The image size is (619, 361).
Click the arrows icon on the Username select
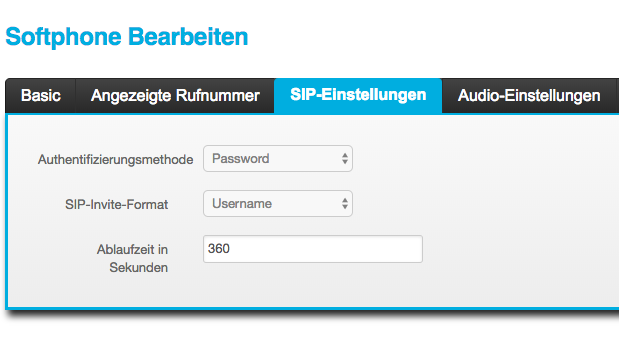pyautogui.click(x=345, y=204)
